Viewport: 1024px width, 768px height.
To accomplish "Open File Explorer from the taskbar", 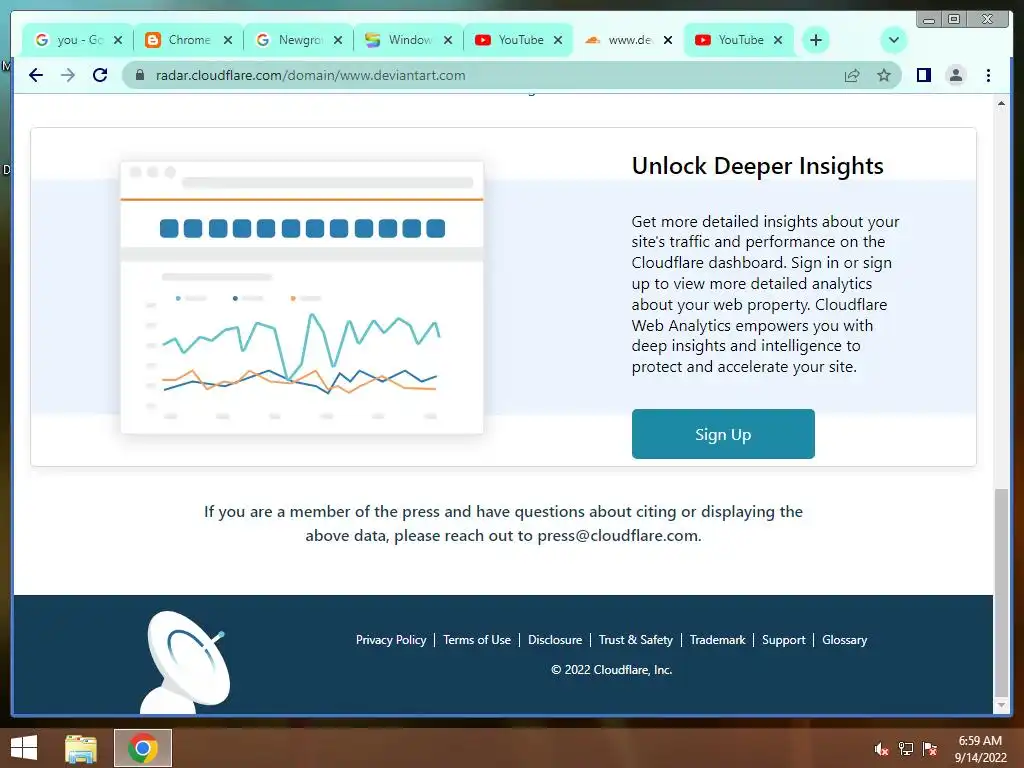I will point(81,748).
